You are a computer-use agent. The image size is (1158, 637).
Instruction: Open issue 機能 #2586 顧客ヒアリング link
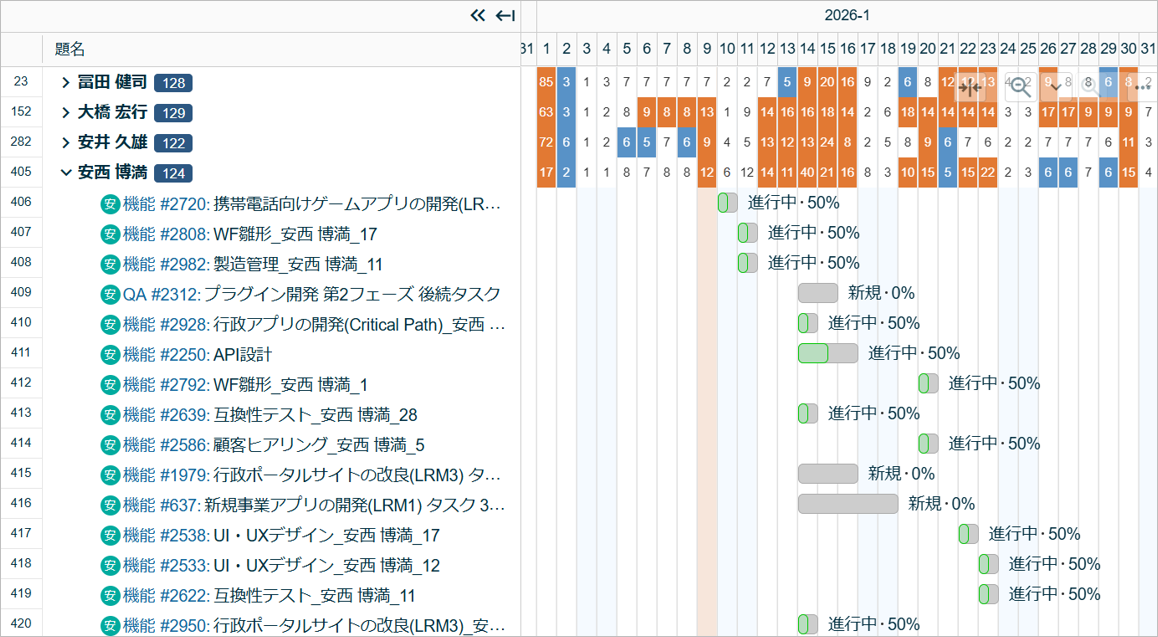166,445
